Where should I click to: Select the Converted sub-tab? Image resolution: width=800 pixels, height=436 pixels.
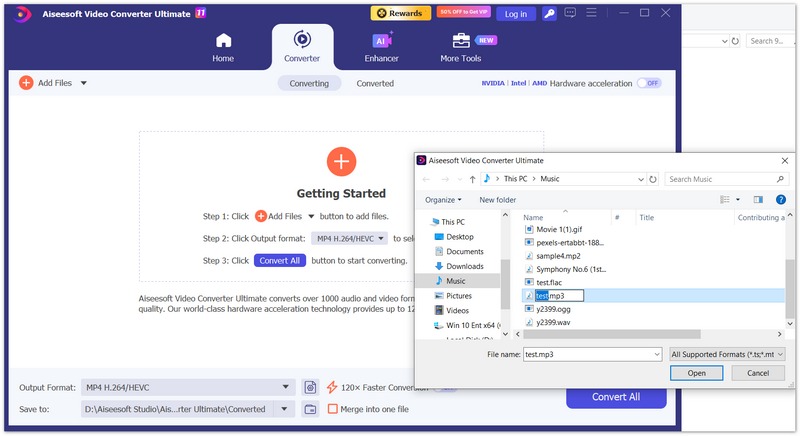[375, 83]
